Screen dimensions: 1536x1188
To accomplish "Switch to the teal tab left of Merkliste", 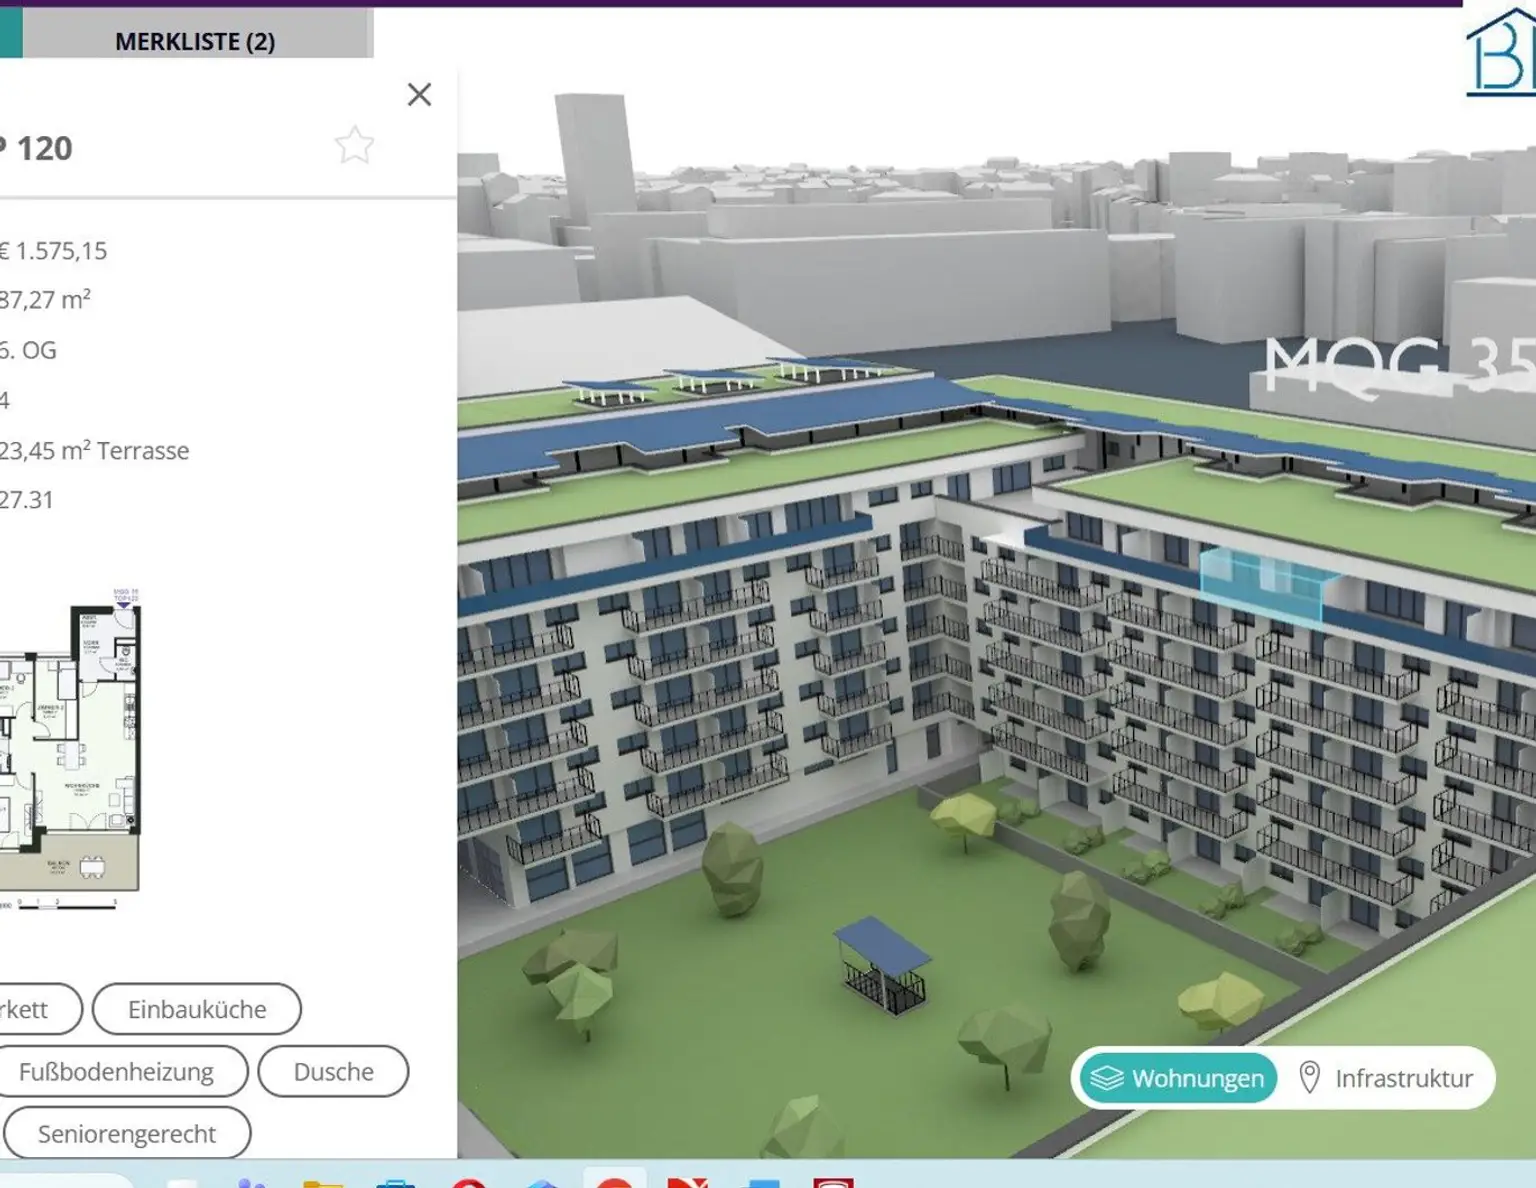I will [10, 32].
